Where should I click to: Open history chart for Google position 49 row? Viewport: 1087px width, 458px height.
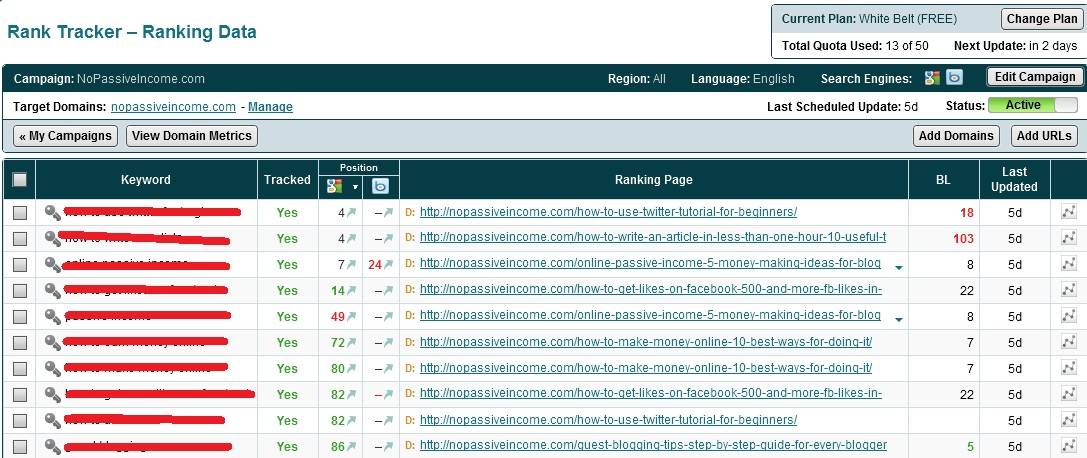pyautogui.click(x=1068, y=317)
